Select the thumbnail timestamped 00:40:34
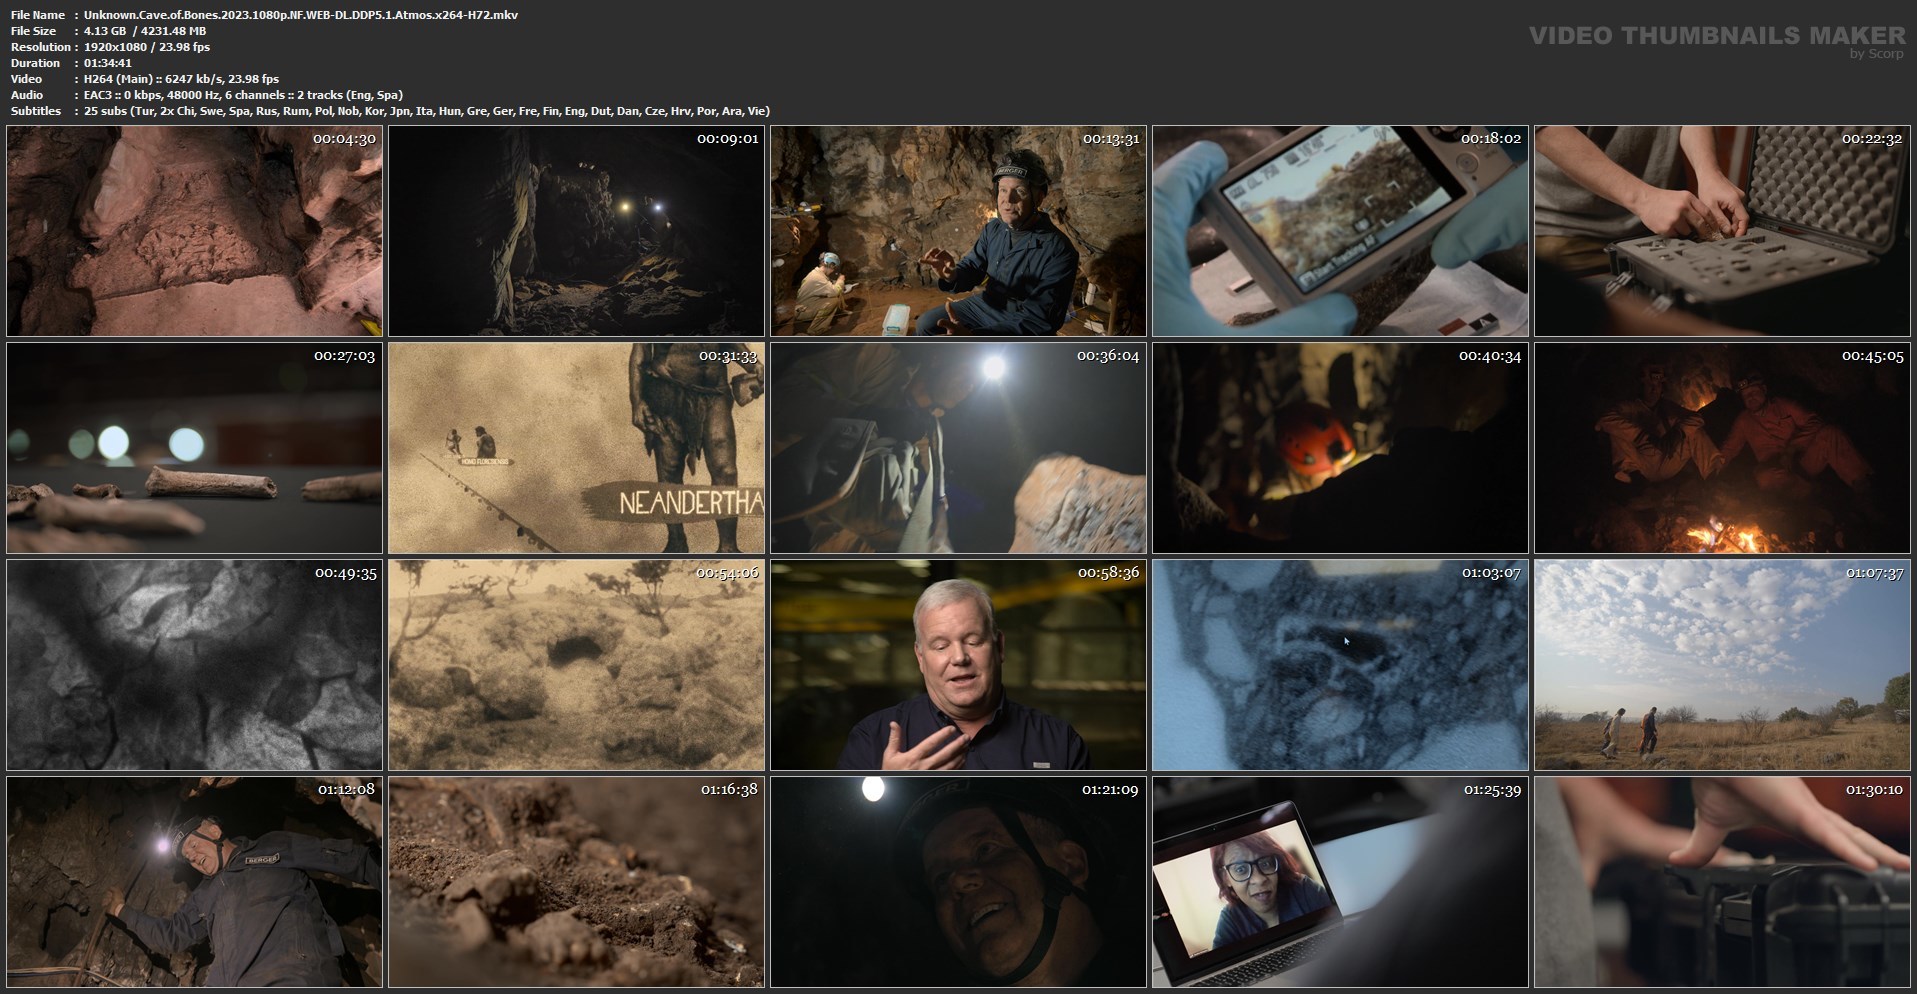Image resolution: width=1917 pixels, height=994 pixels. 1340,448
